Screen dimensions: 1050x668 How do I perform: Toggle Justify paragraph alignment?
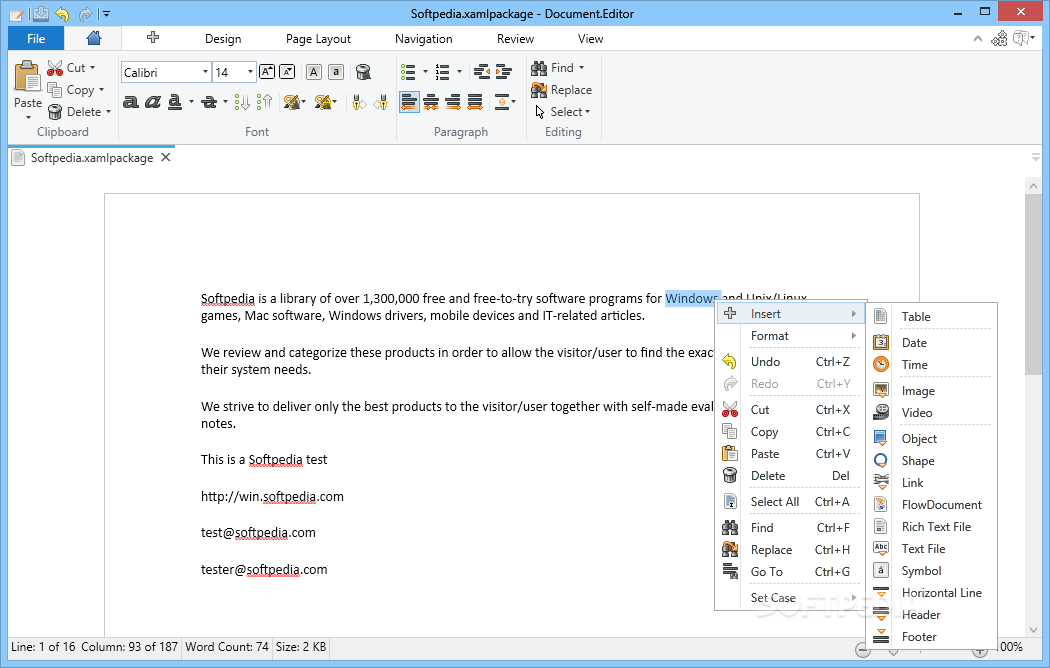[475, 102]
